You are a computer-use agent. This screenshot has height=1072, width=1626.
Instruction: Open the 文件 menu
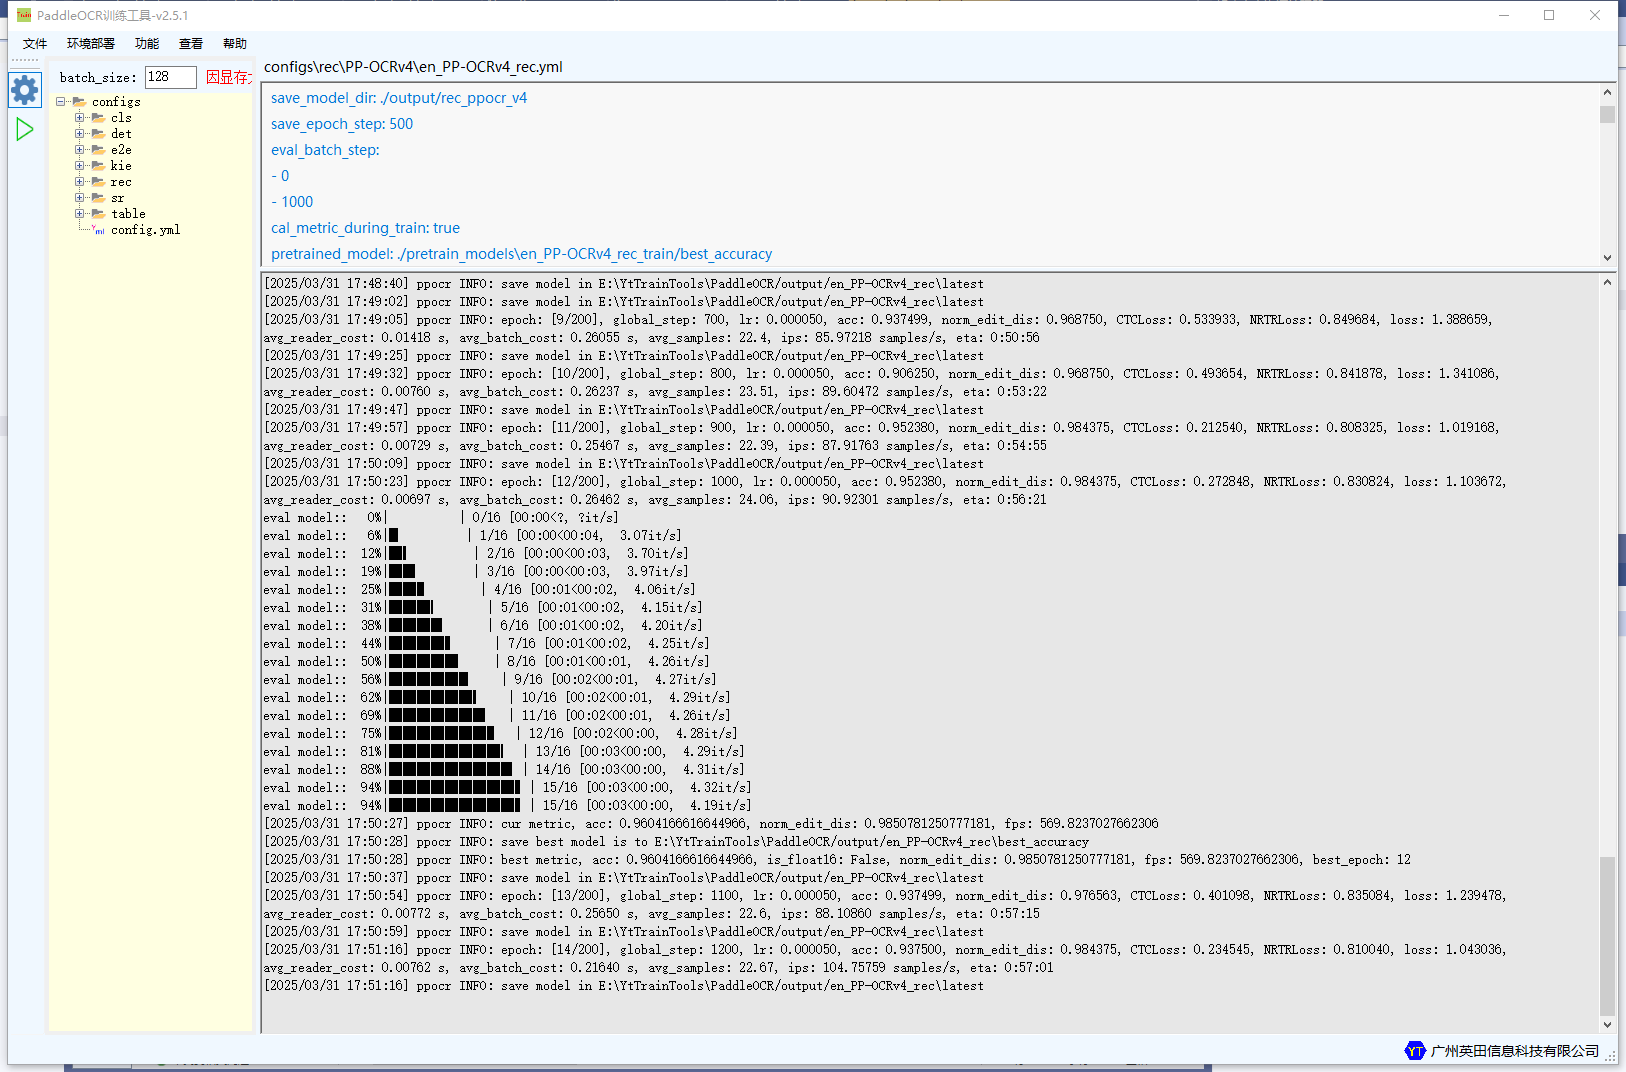click(x=35, y=44)
